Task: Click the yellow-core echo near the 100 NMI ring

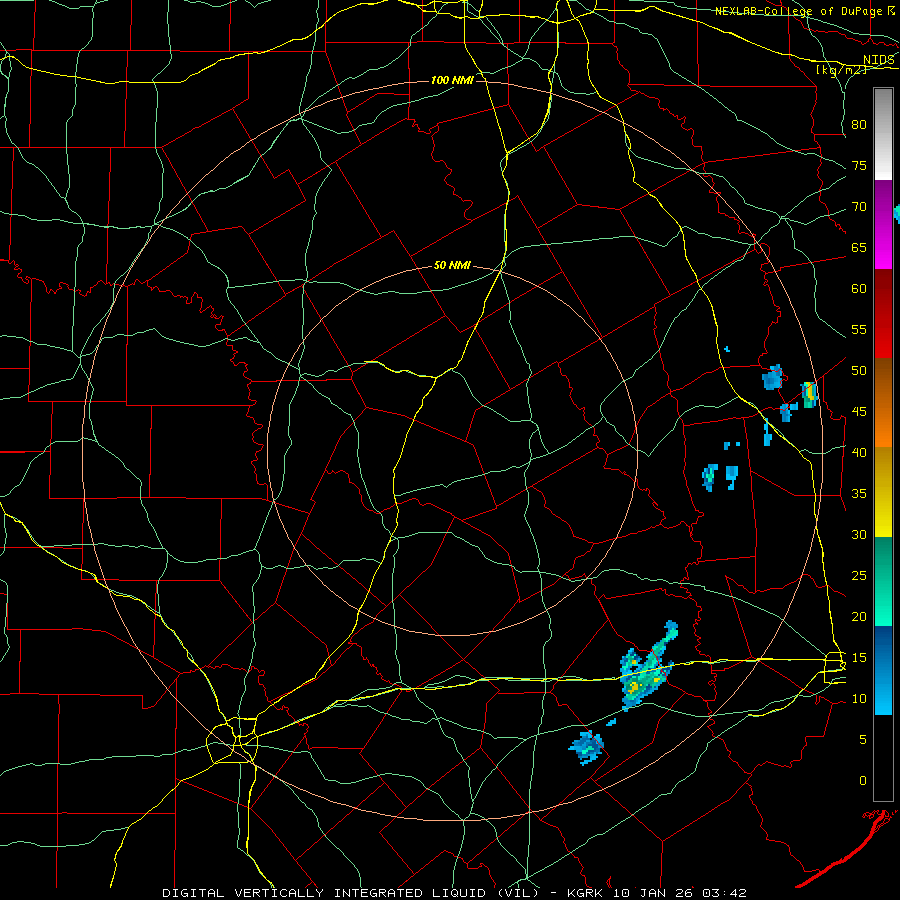Action: point(809,394)
